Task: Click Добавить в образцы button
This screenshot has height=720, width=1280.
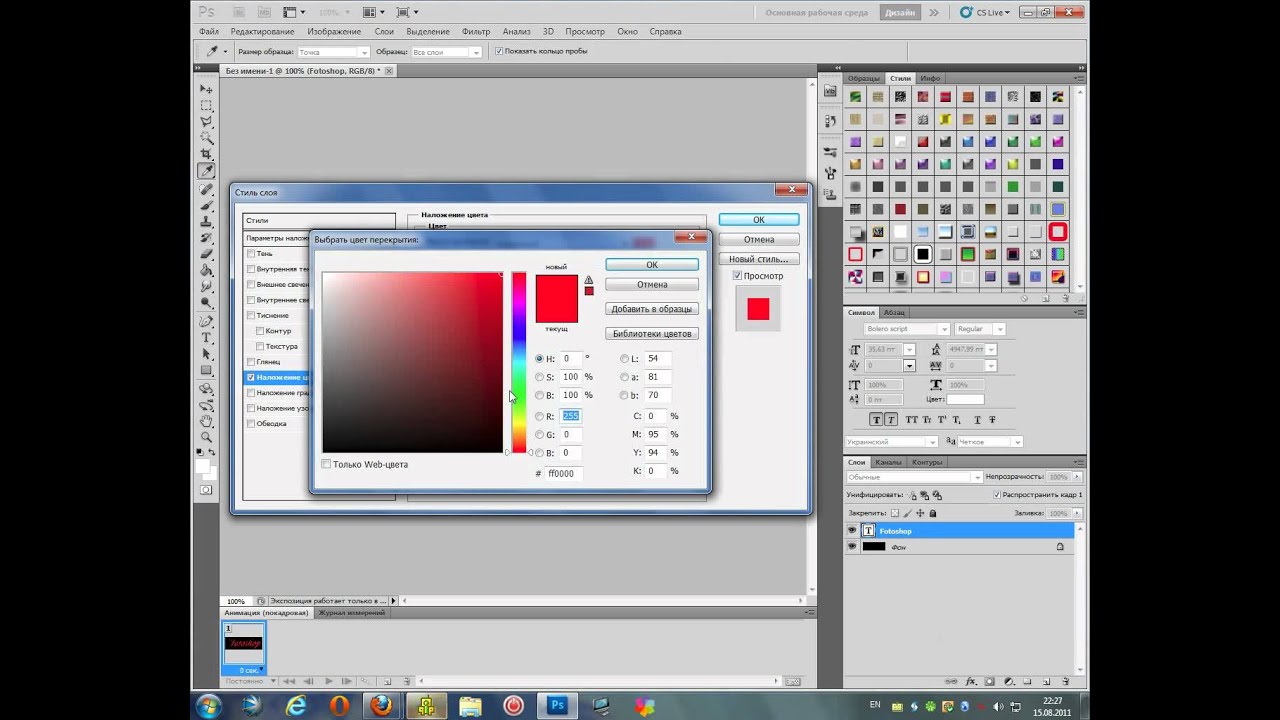Action: 652,309
